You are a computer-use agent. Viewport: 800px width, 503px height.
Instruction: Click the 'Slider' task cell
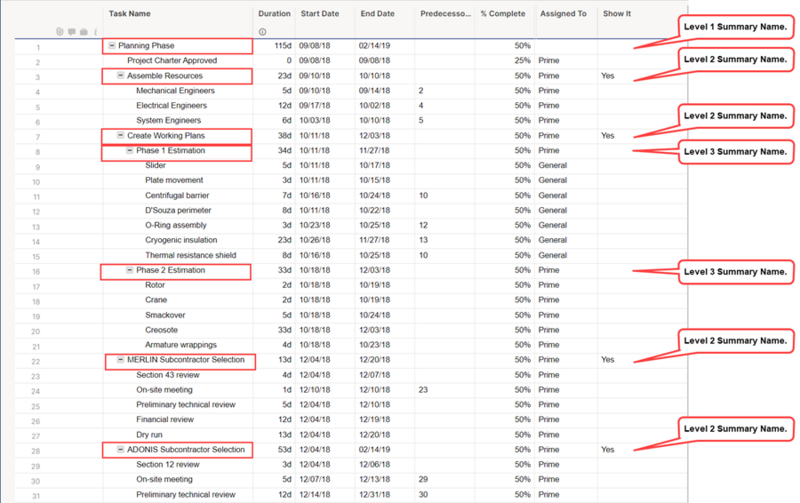tap(155, 165)
